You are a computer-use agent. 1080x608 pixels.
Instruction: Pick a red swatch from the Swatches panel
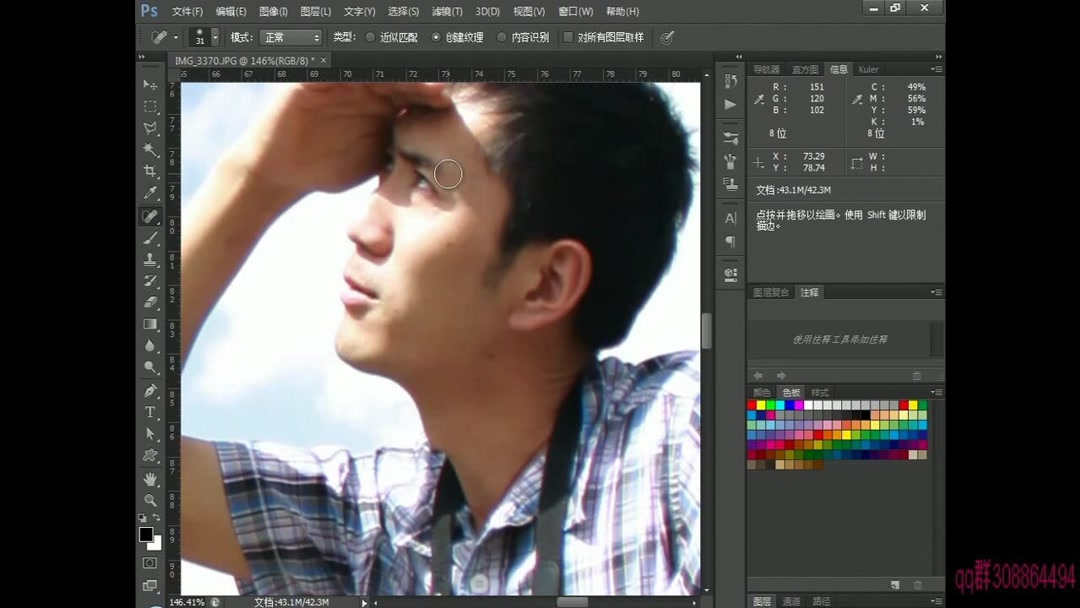point(753,404)
